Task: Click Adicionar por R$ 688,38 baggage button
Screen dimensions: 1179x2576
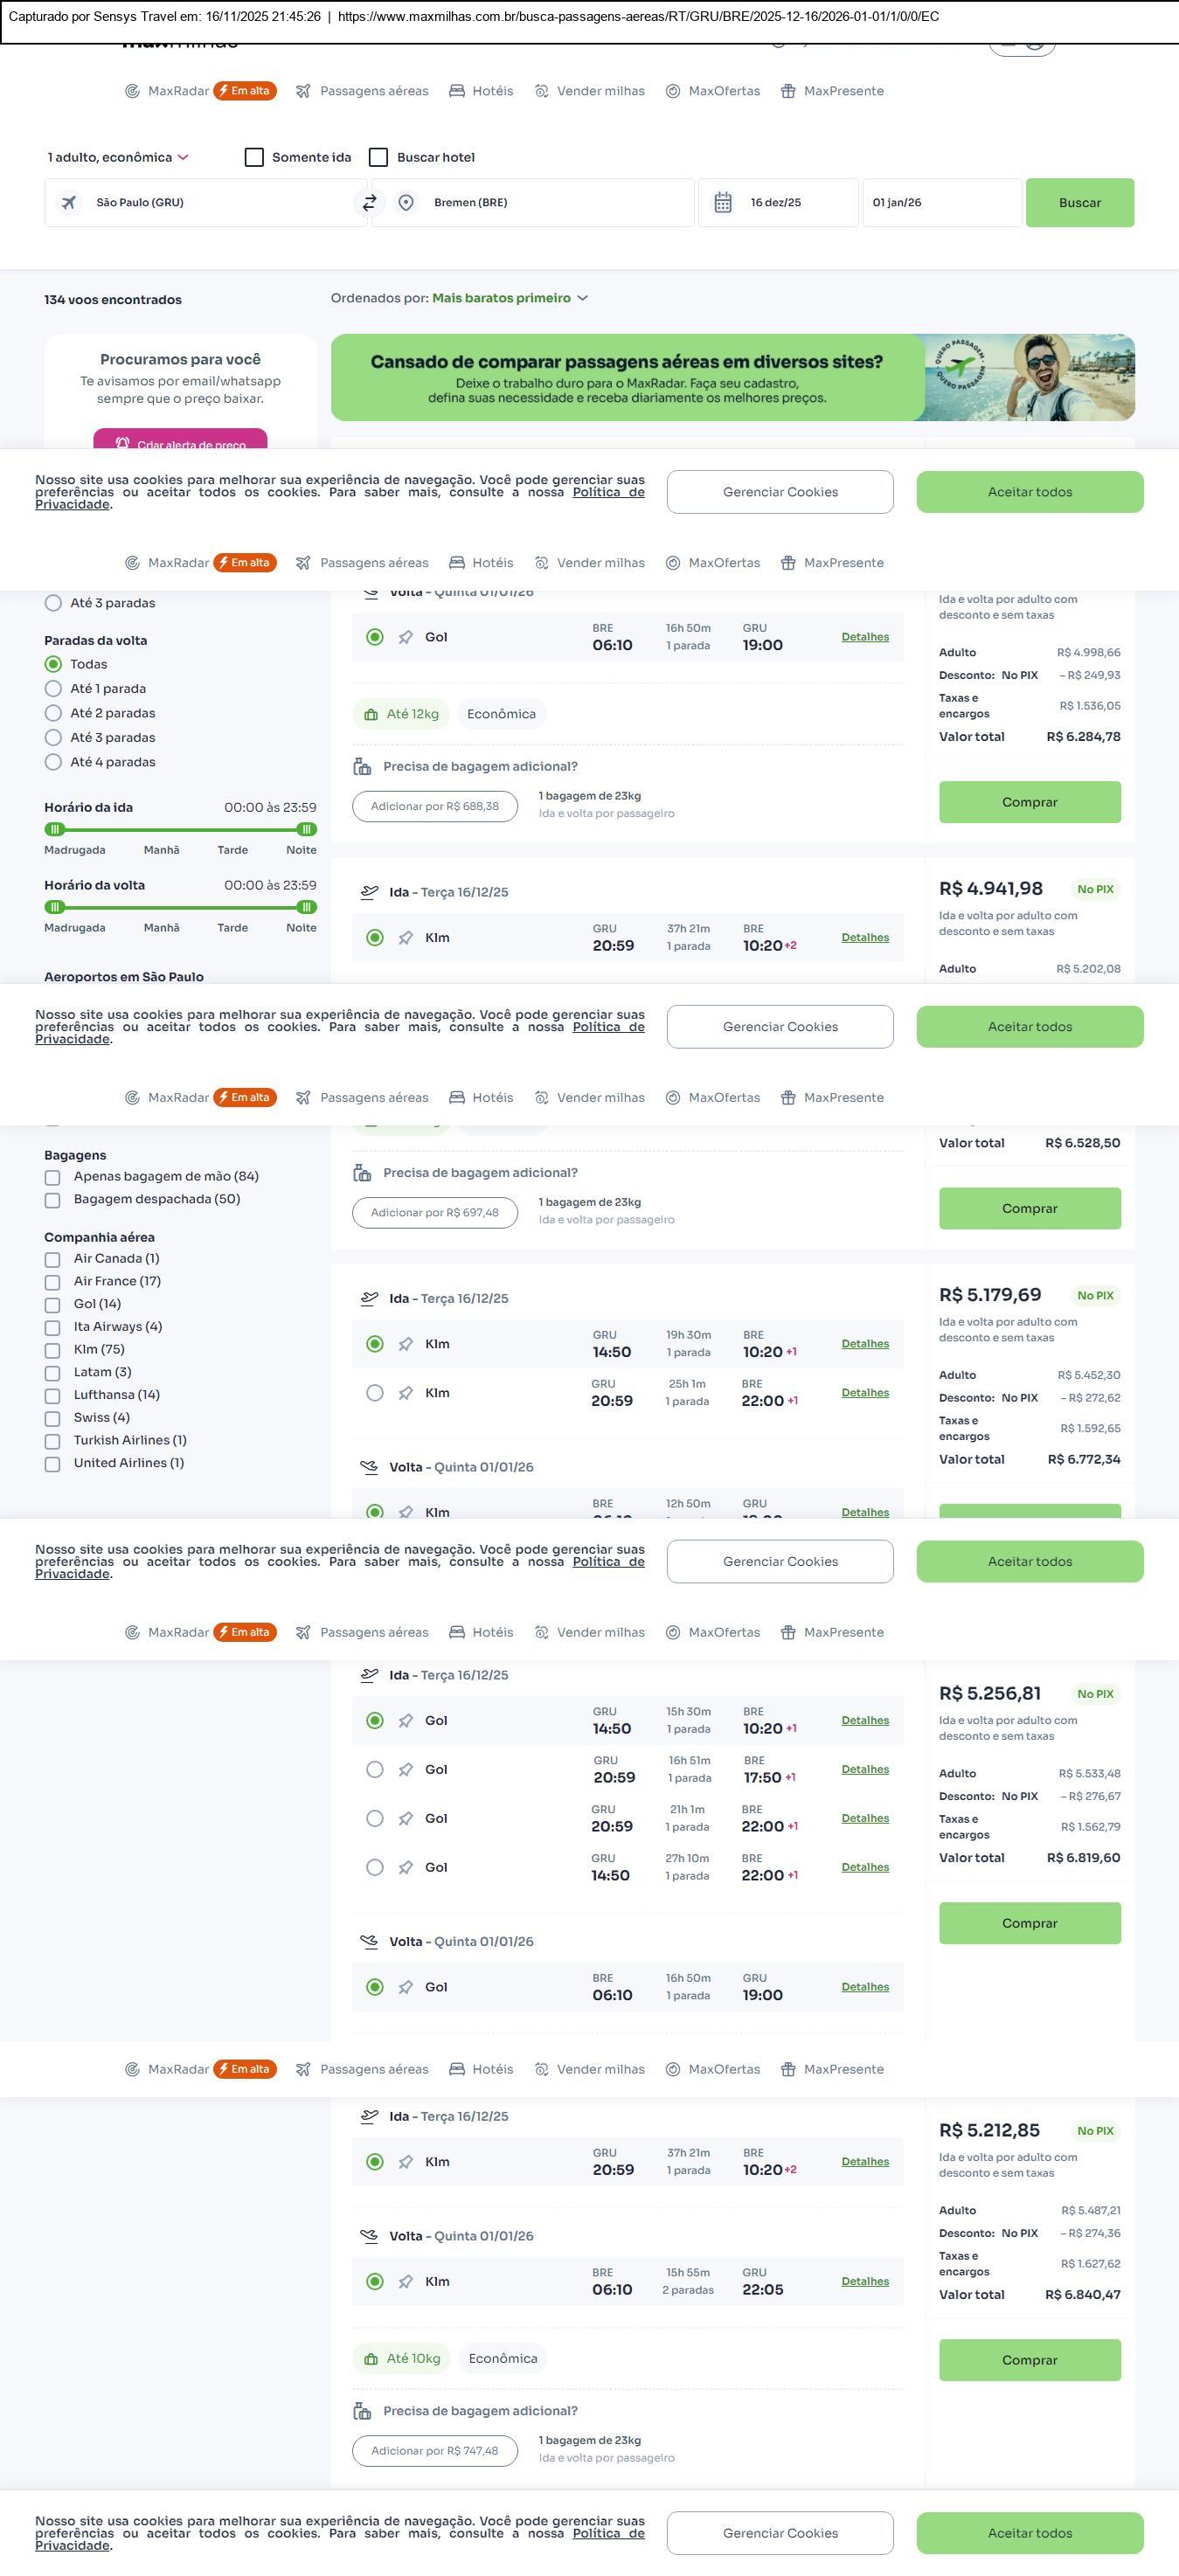Action: (434, 806)
